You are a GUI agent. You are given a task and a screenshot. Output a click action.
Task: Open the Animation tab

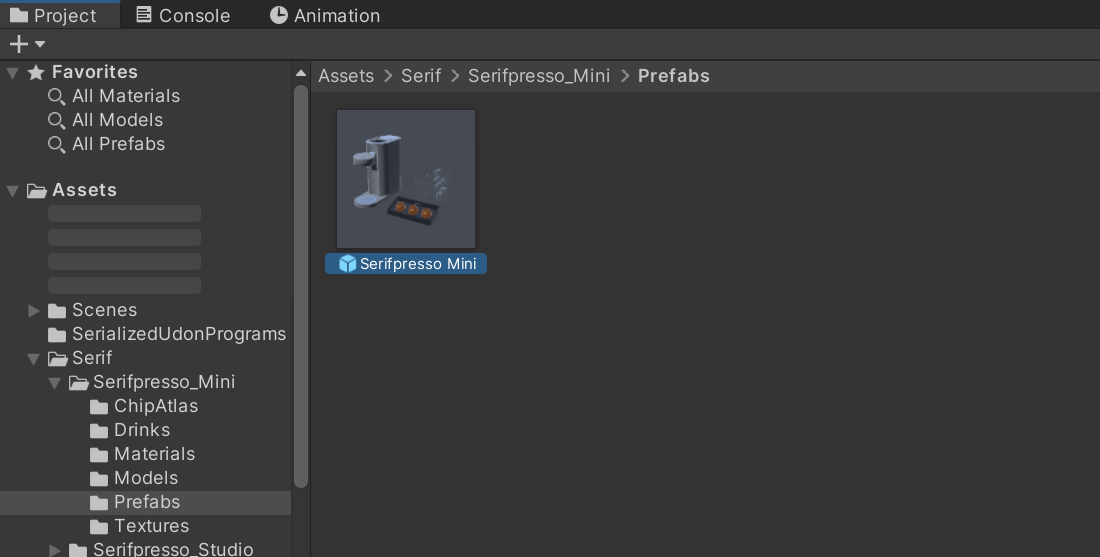click(325, 15)
